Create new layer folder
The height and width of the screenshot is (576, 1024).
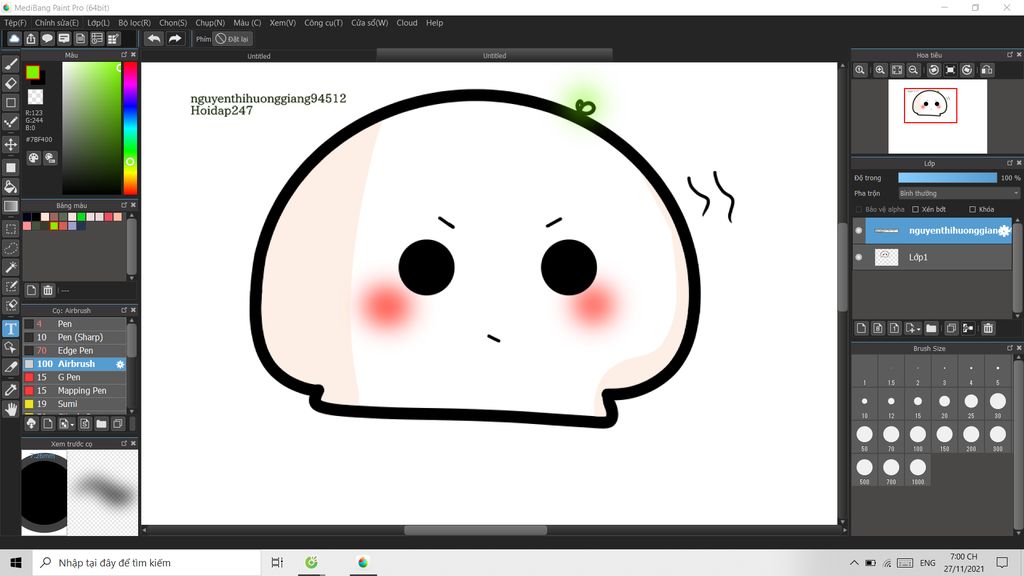[x=931, y=328]
